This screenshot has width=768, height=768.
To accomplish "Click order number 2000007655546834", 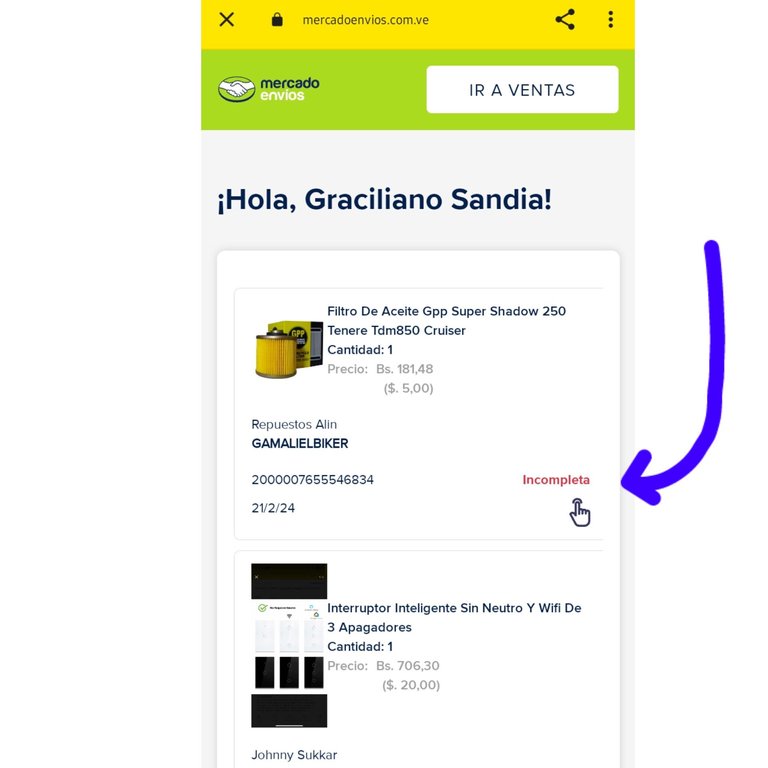I will [312, 480].
